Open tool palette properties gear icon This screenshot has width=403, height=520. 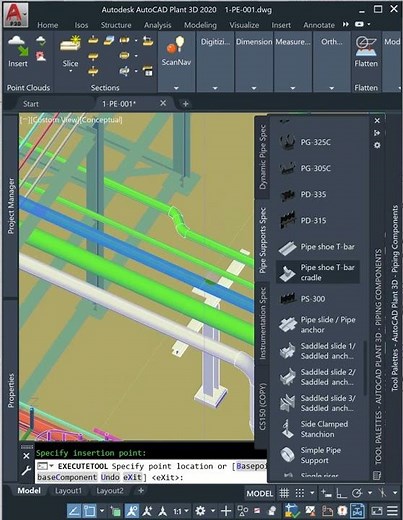[377, 145]
